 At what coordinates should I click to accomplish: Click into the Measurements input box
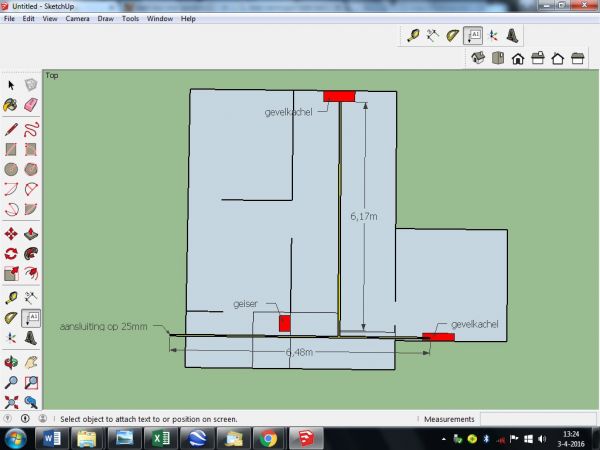(x=538, y=419)
